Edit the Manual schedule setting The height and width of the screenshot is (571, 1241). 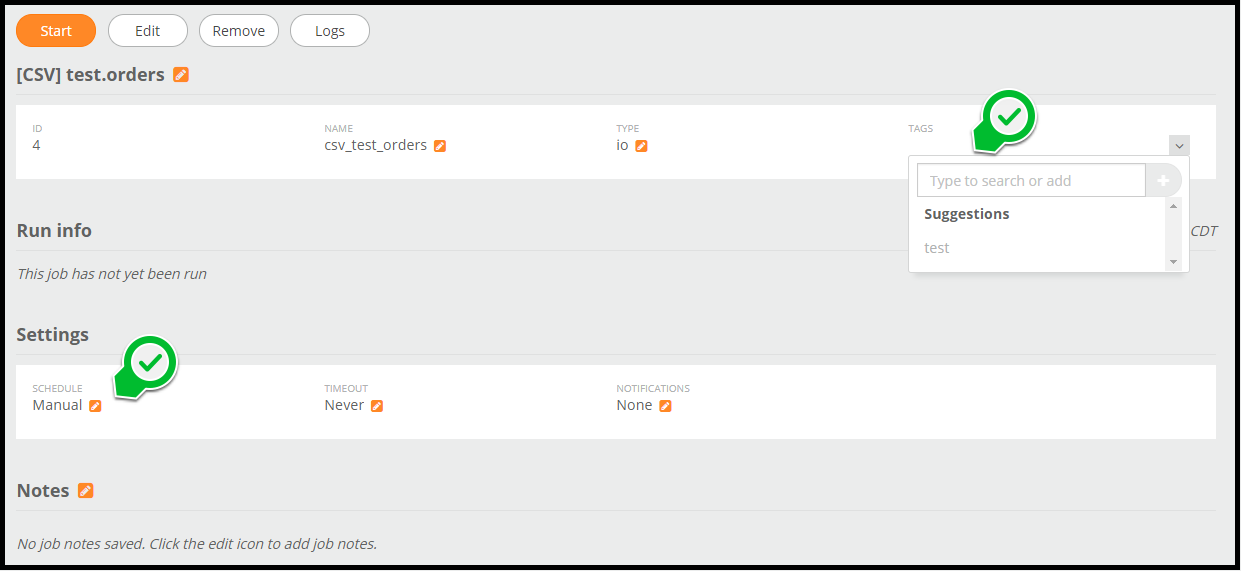(96, 406)
